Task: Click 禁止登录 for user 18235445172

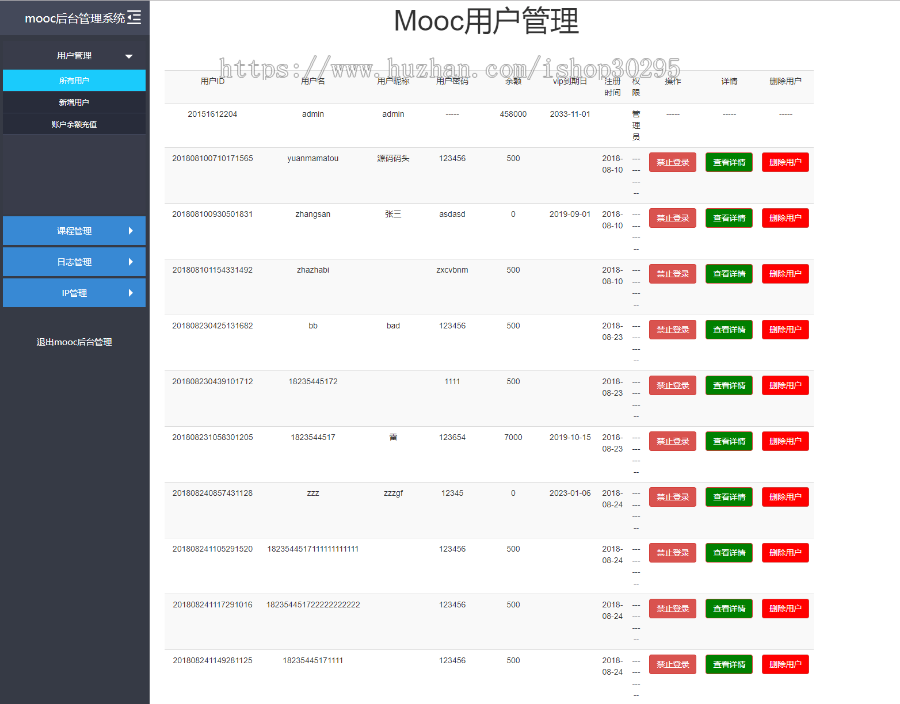Action: tap(671, 385)
